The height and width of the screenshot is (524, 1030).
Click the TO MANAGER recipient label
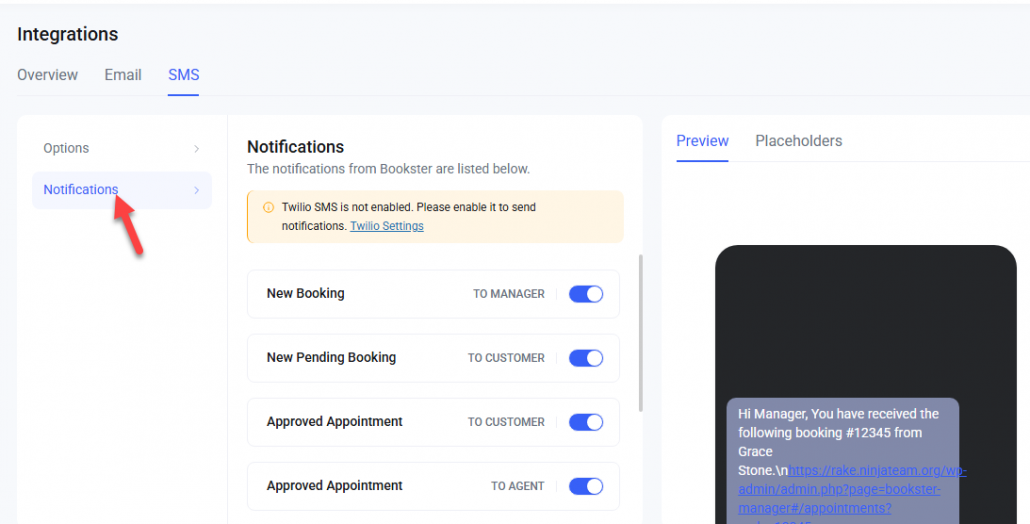(508, 294)
